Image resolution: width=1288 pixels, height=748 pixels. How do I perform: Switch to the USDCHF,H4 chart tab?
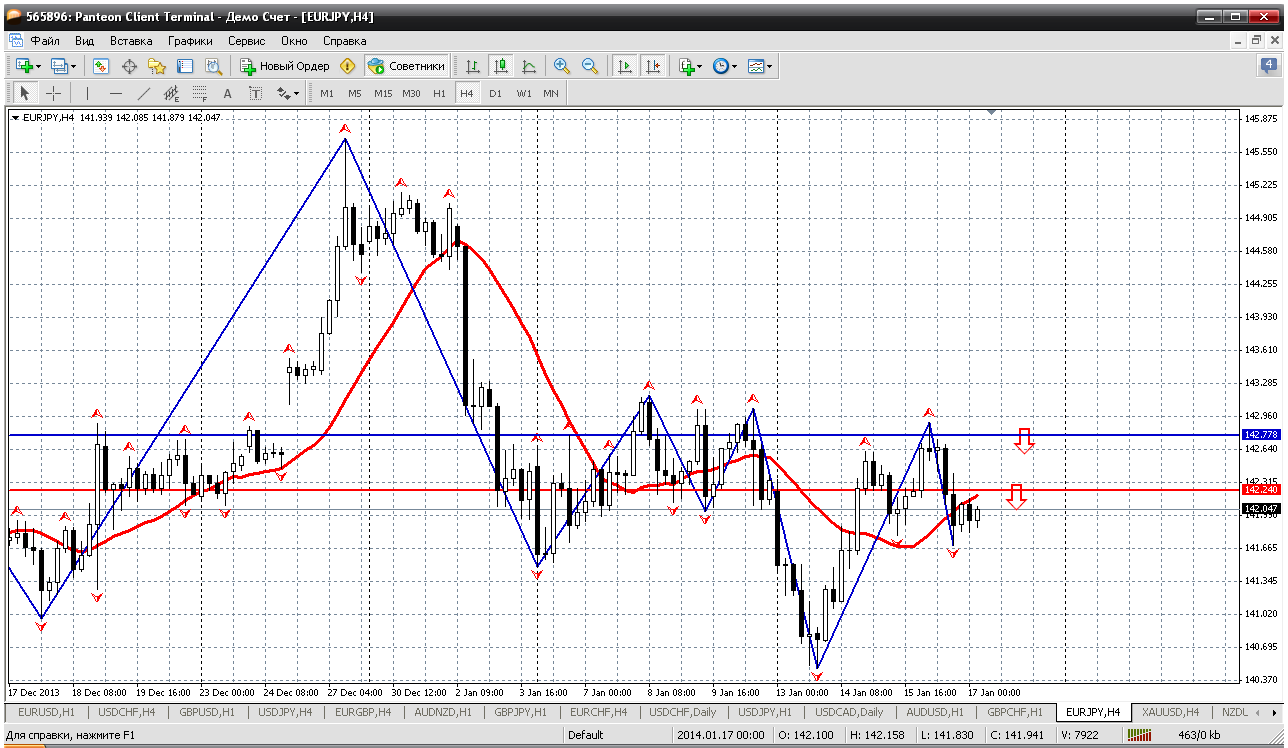[128, 712]
